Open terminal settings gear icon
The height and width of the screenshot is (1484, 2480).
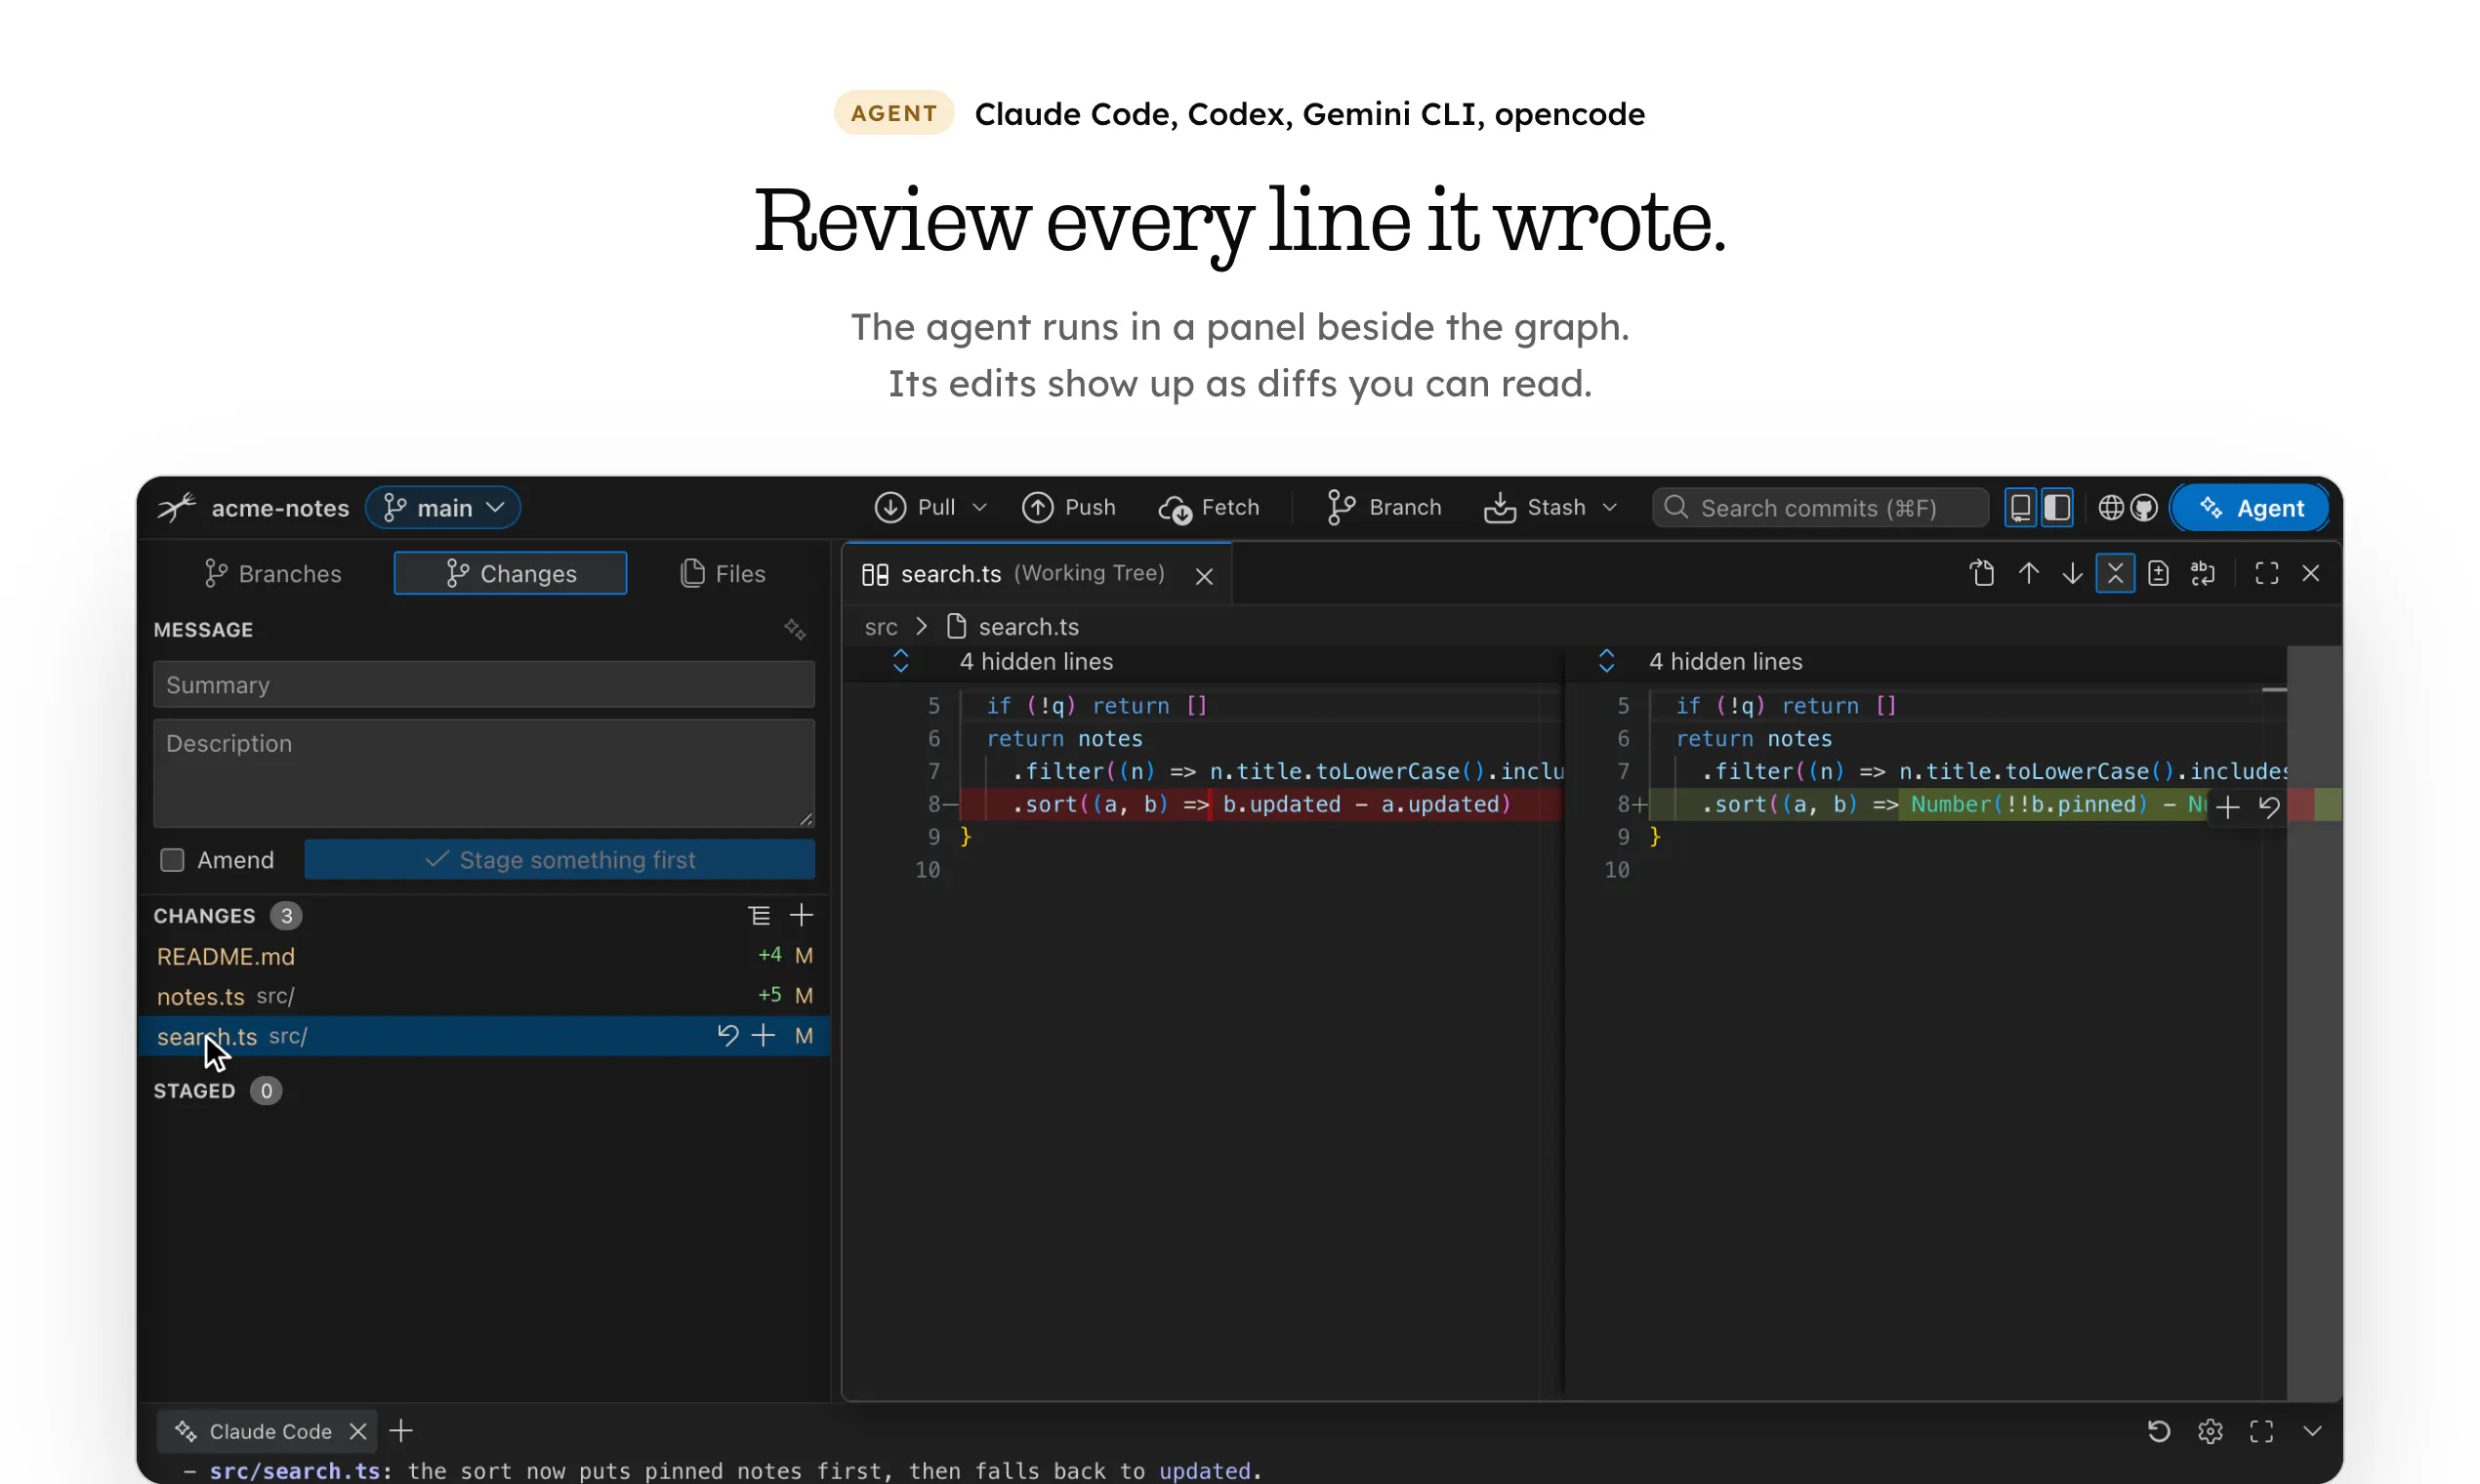pos(2210,1431)
